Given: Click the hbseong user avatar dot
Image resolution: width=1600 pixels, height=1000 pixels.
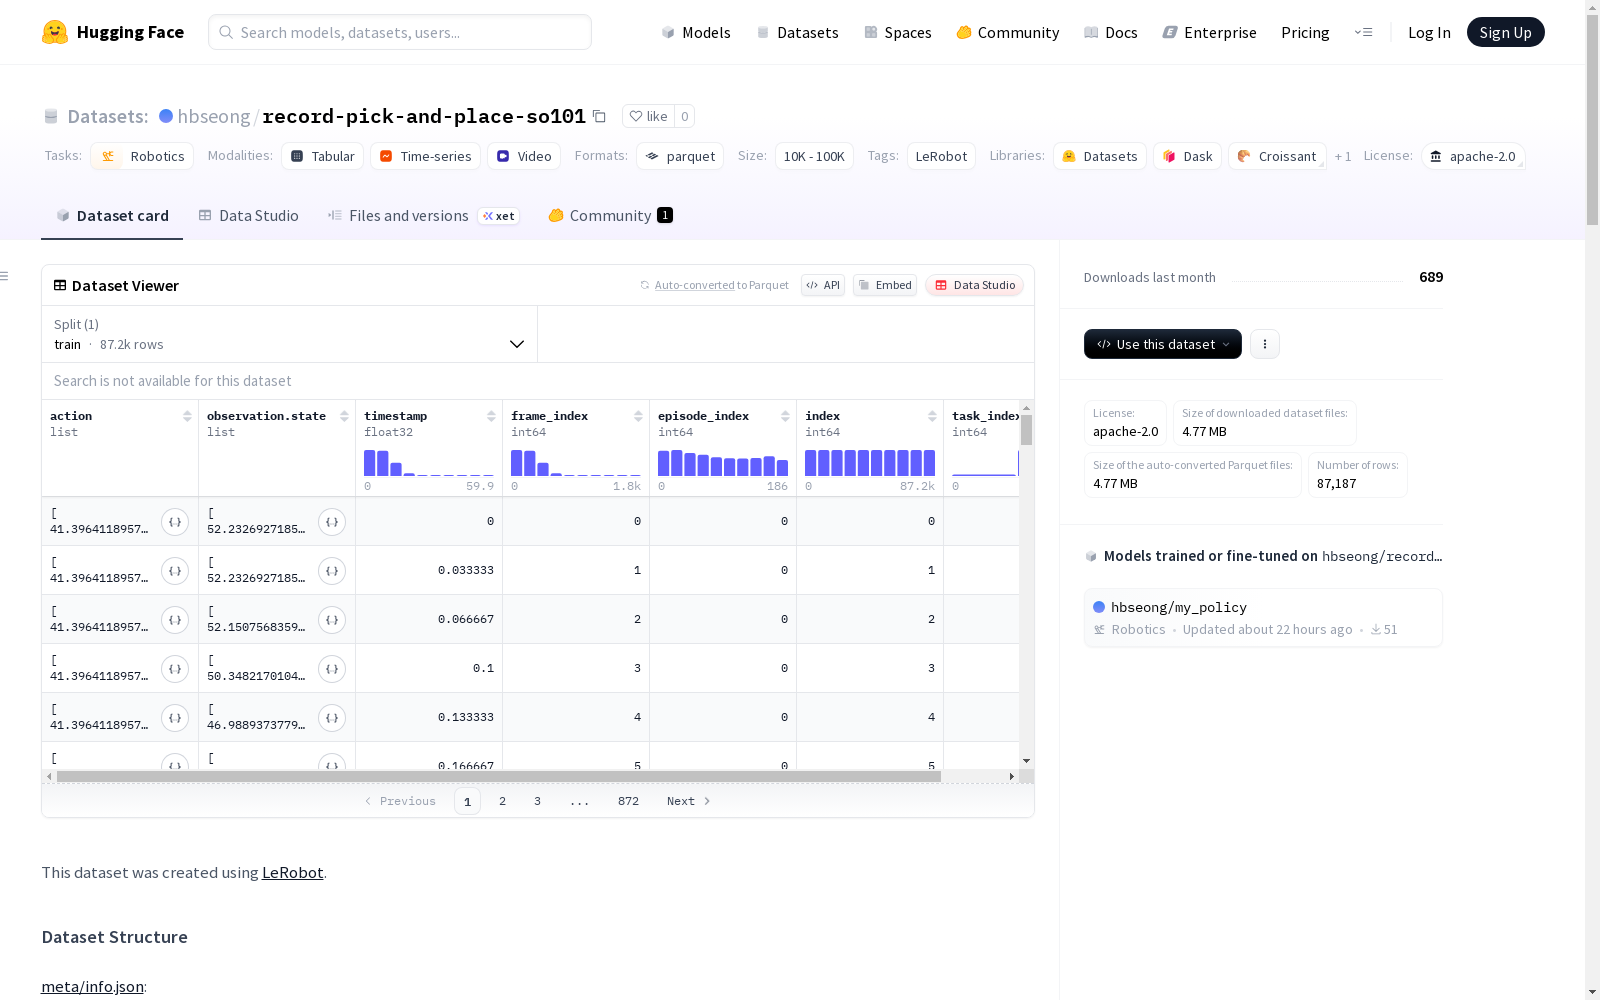Looking at the screenshot, I should tap(166, 116).
